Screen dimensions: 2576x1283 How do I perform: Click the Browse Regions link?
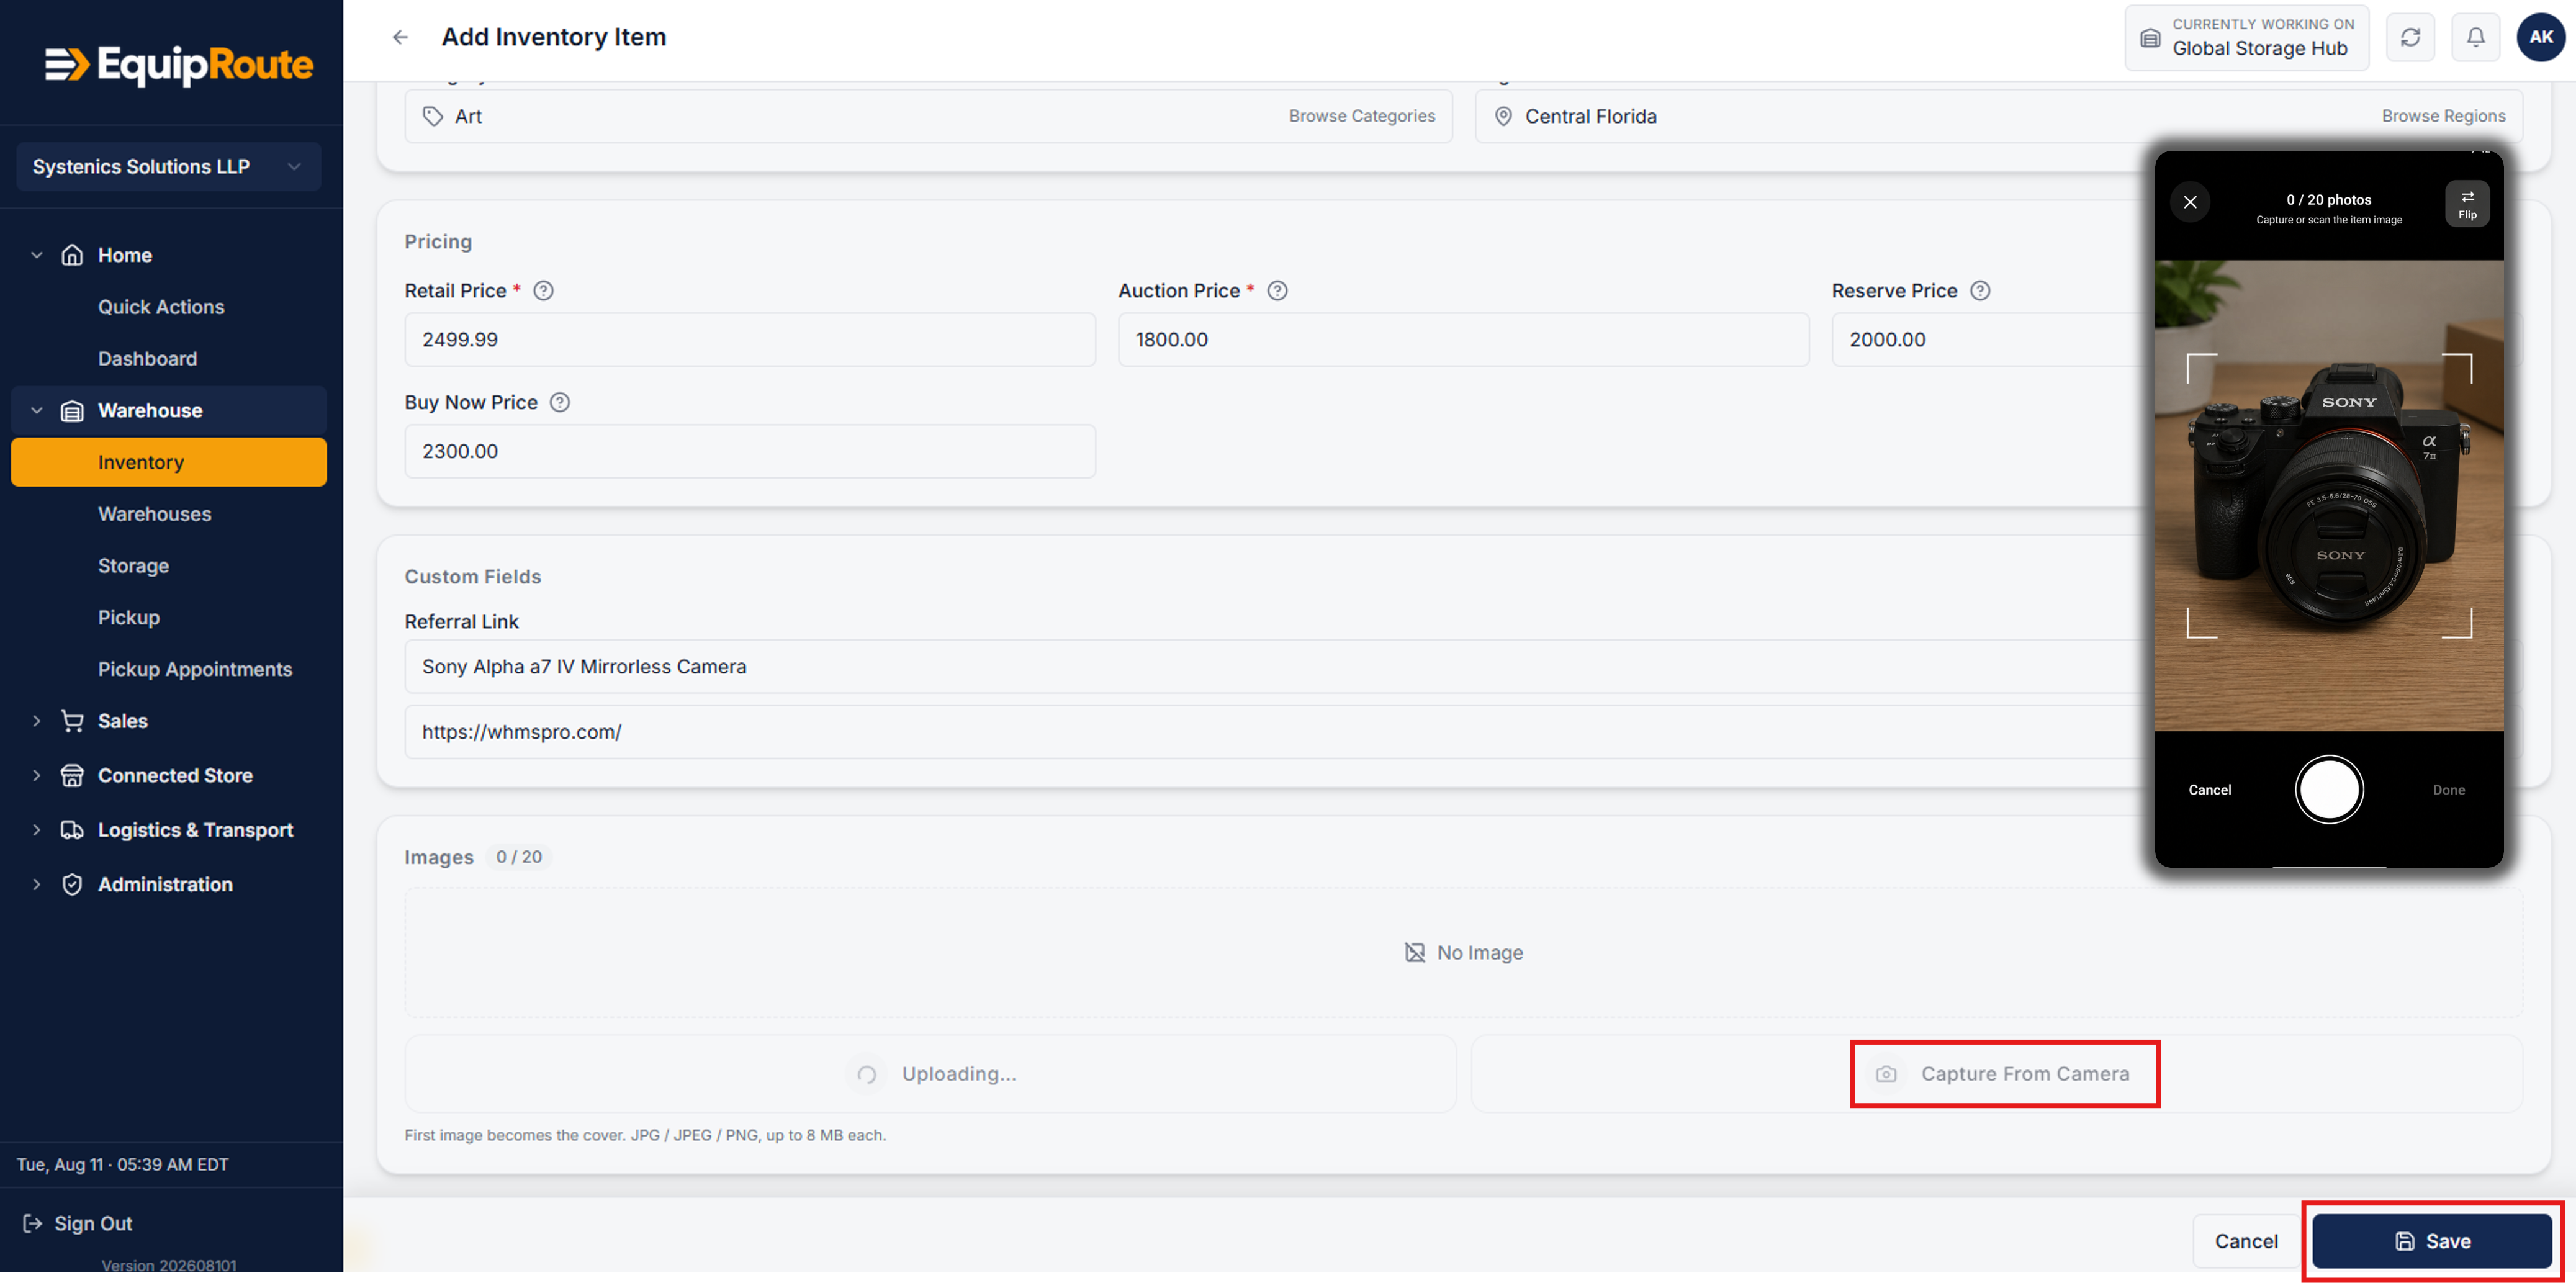(2443, 116)
